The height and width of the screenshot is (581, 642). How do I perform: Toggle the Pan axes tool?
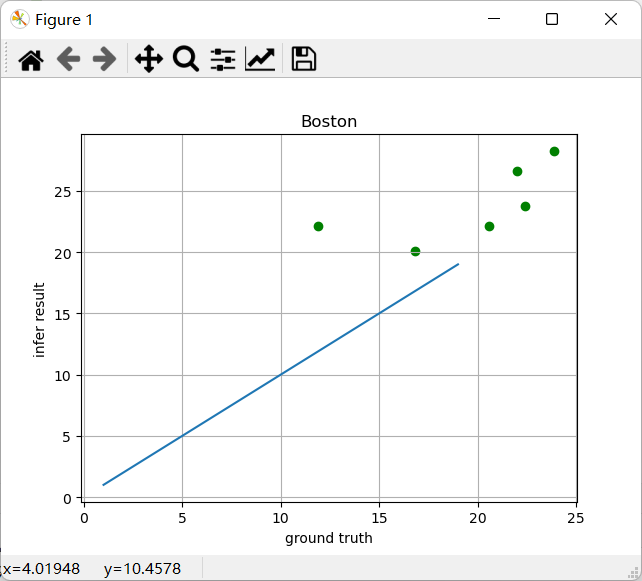[x=148, y=60]
